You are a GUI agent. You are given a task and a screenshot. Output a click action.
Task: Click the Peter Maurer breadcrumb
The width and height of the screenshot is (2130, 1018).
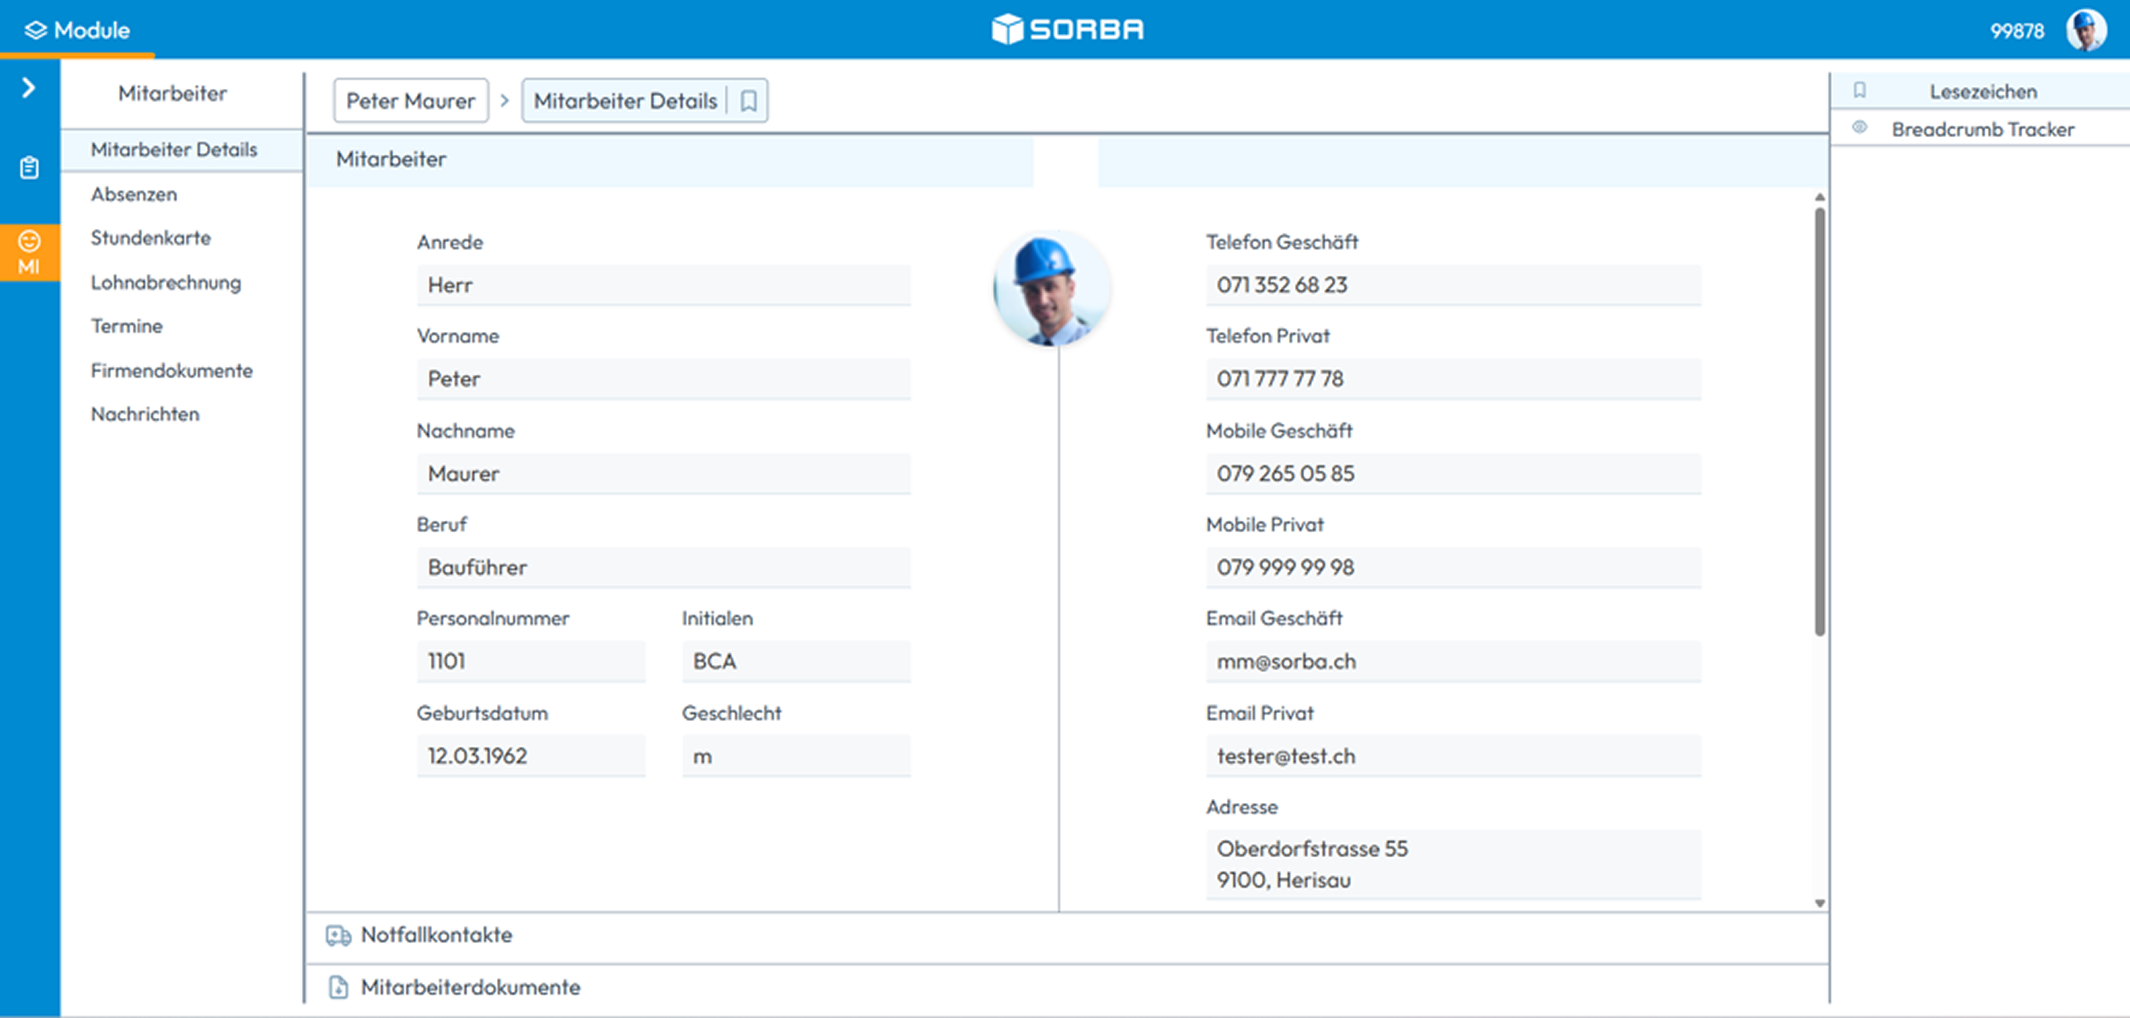coord(411,101)
